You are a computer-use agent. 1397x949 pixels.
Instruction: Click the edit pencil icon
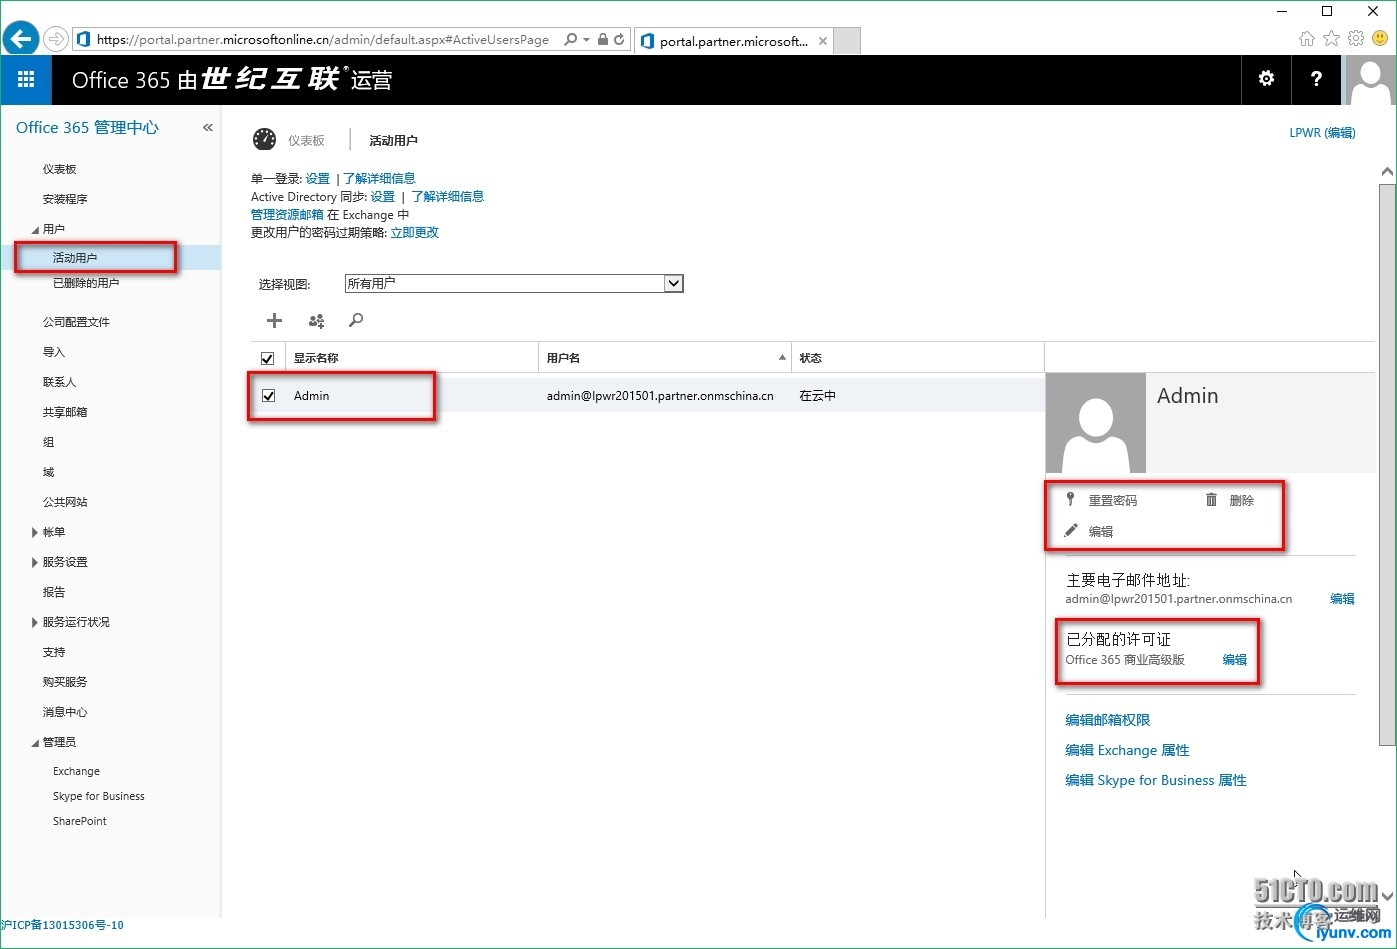(x=1071, y=530)
